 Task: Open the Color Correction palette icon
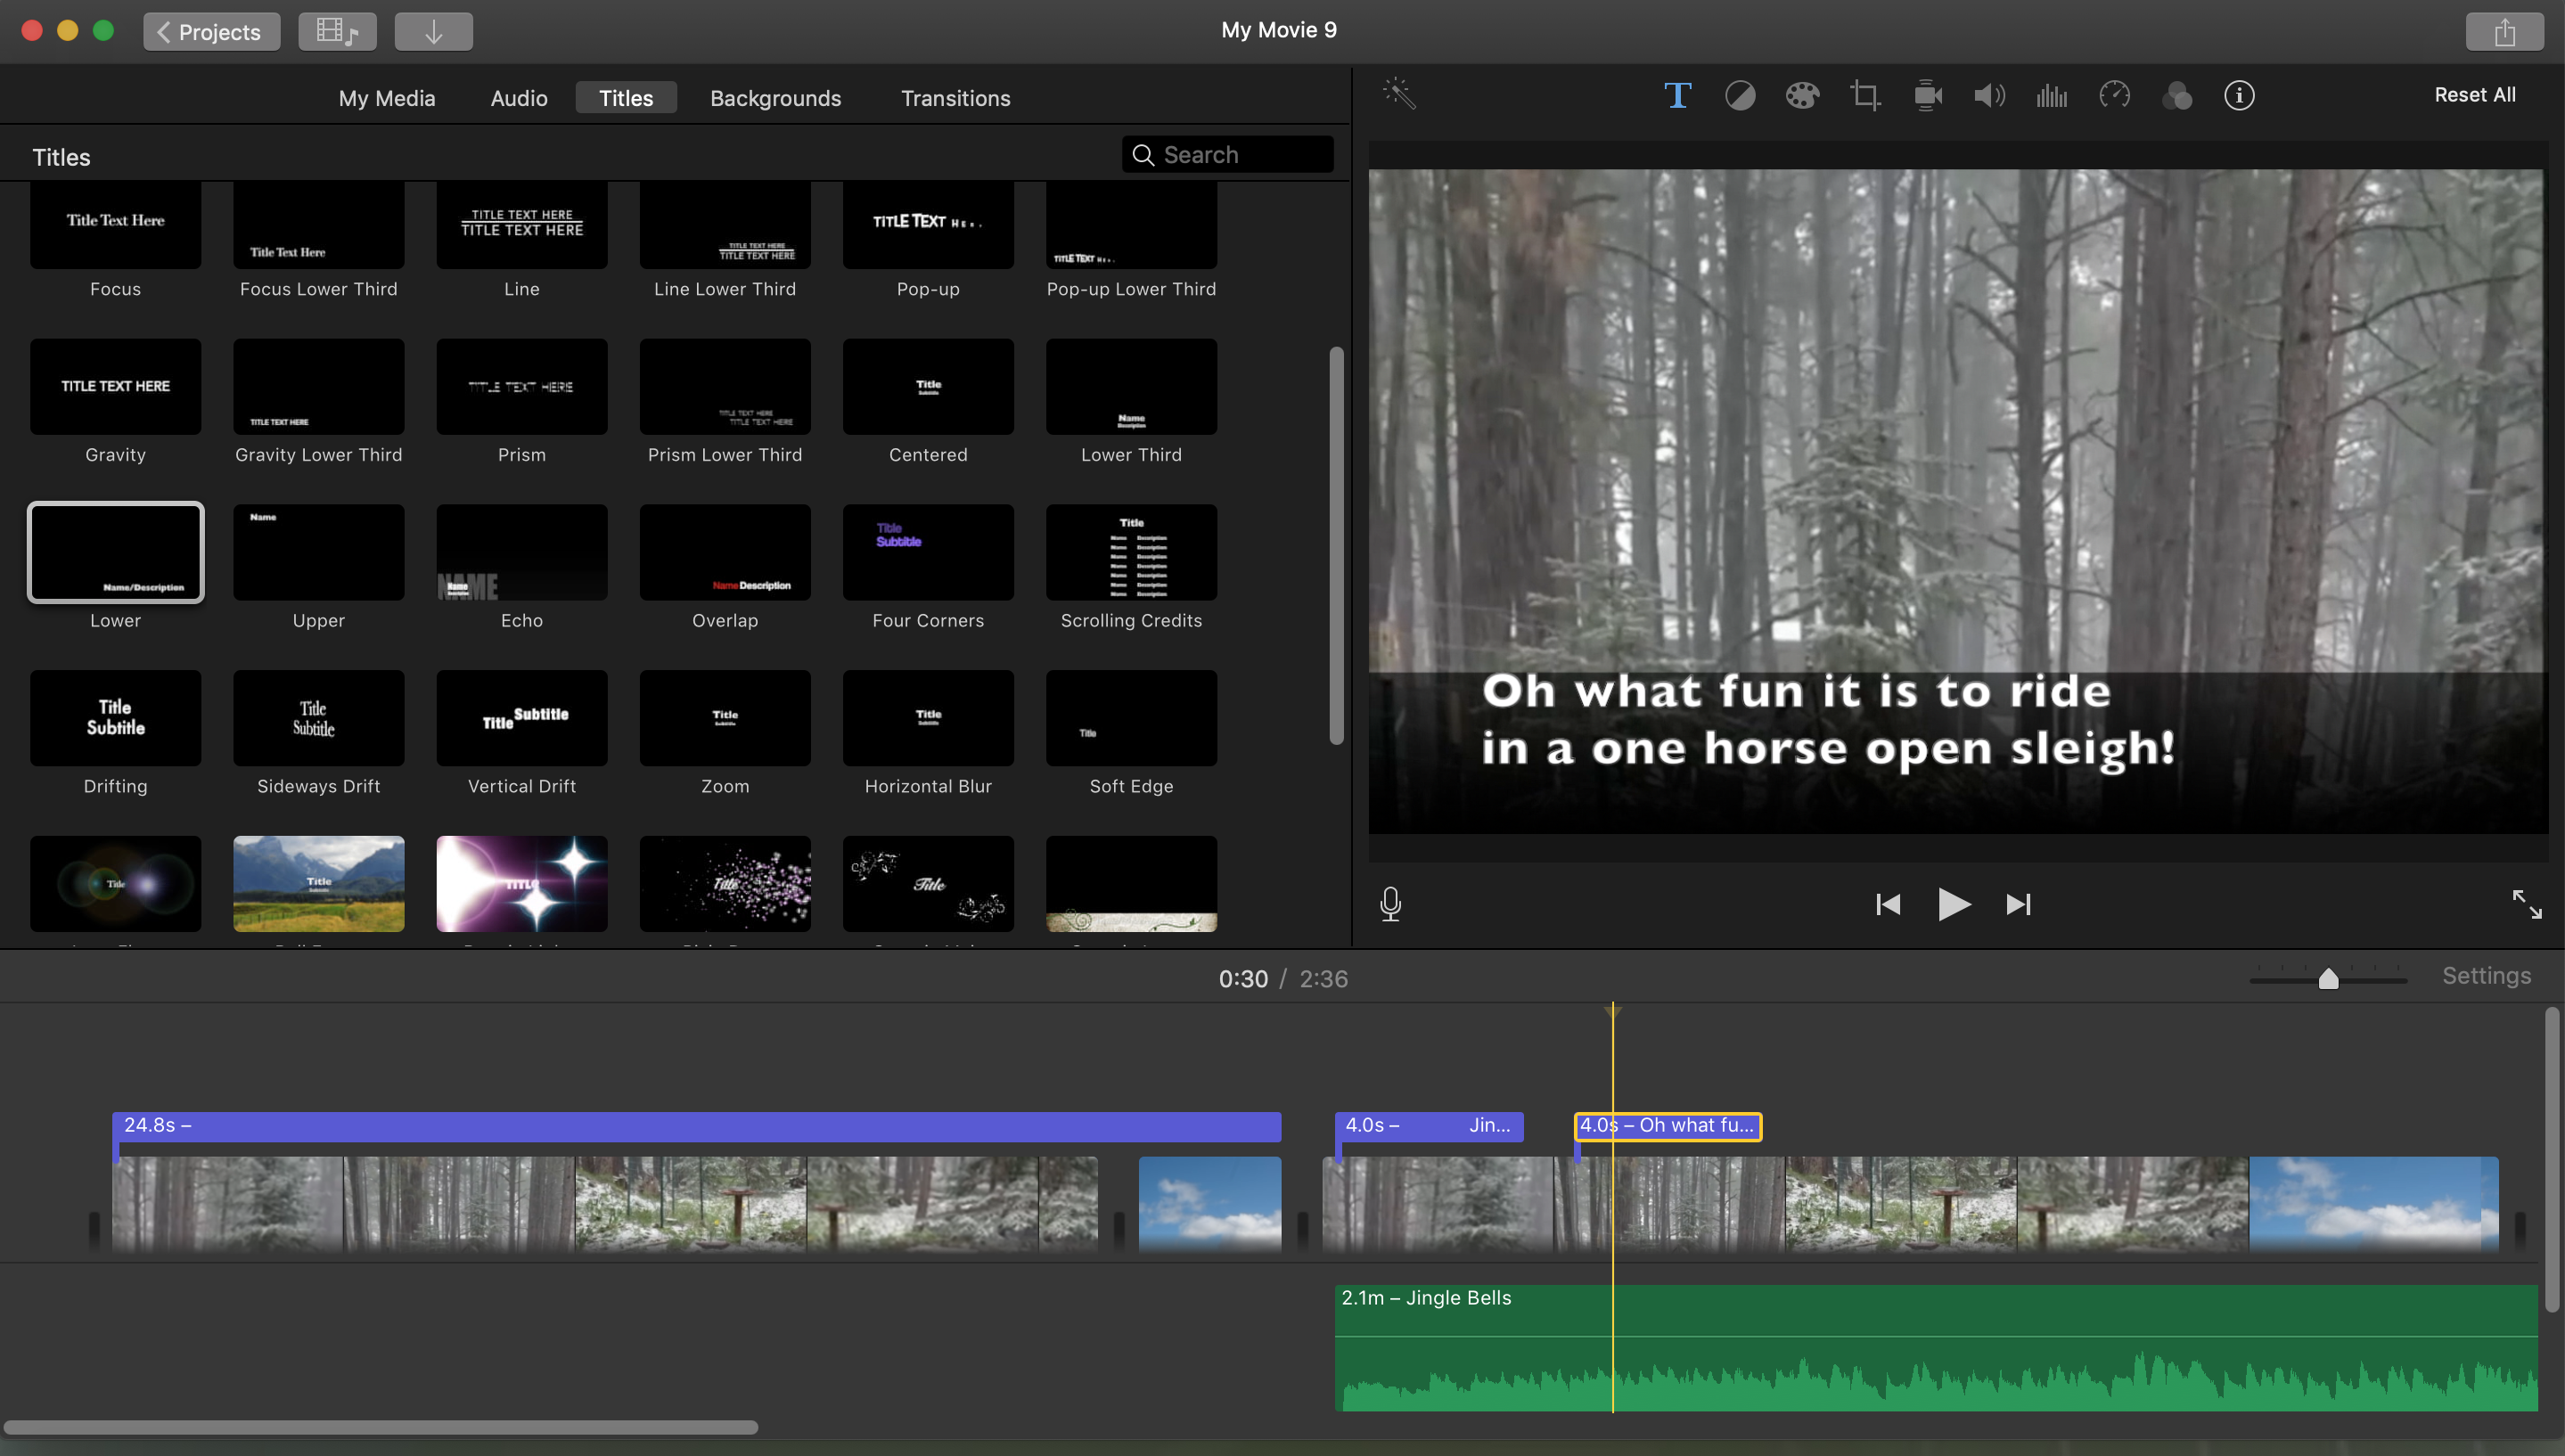click(1802, 96)
